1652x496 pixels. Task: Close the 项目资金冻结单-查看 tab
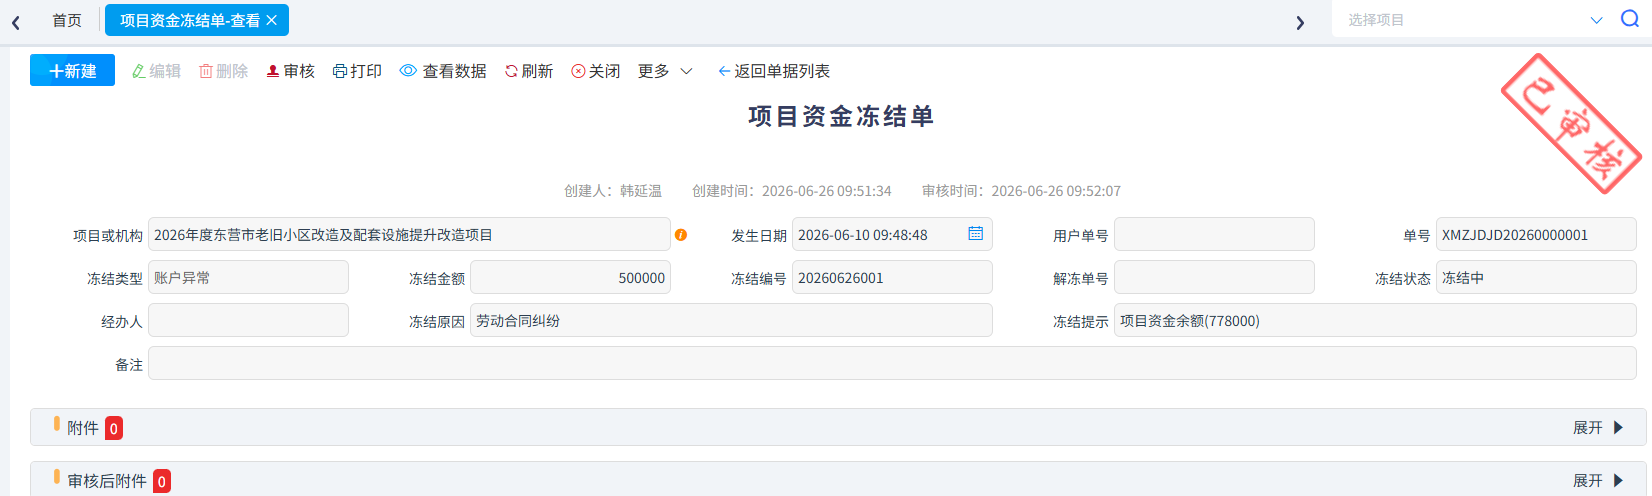point(272,20)
